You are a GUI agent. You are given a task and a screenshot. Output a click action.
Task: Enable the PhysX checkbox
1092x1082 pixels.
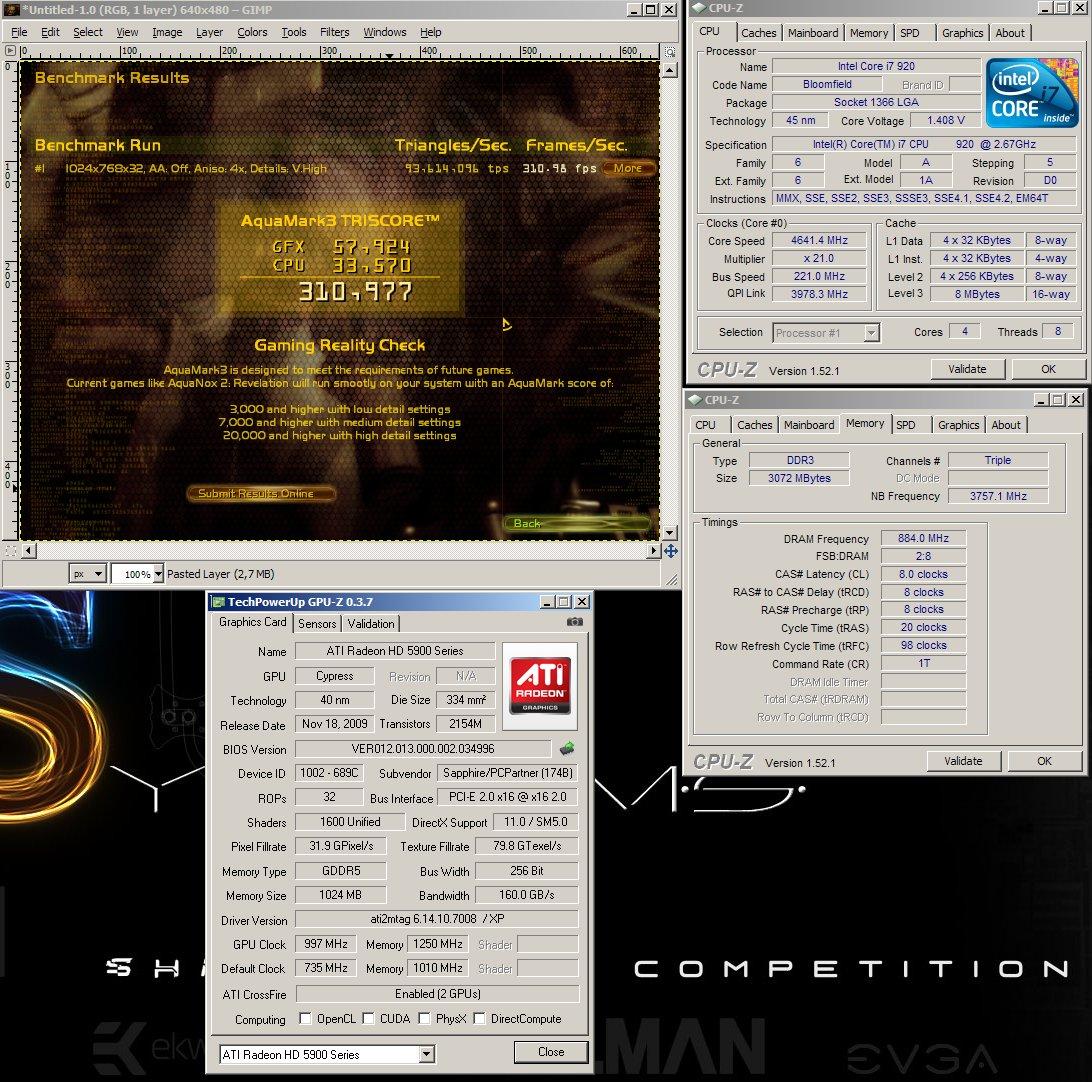pos(424,1018)
